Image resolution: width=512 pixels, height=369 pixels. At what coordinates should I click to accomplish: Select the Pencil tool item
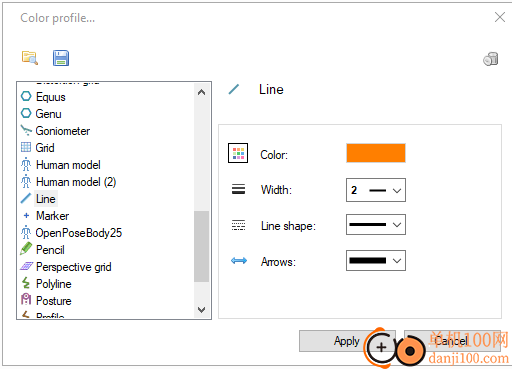[x=50, y=250]
